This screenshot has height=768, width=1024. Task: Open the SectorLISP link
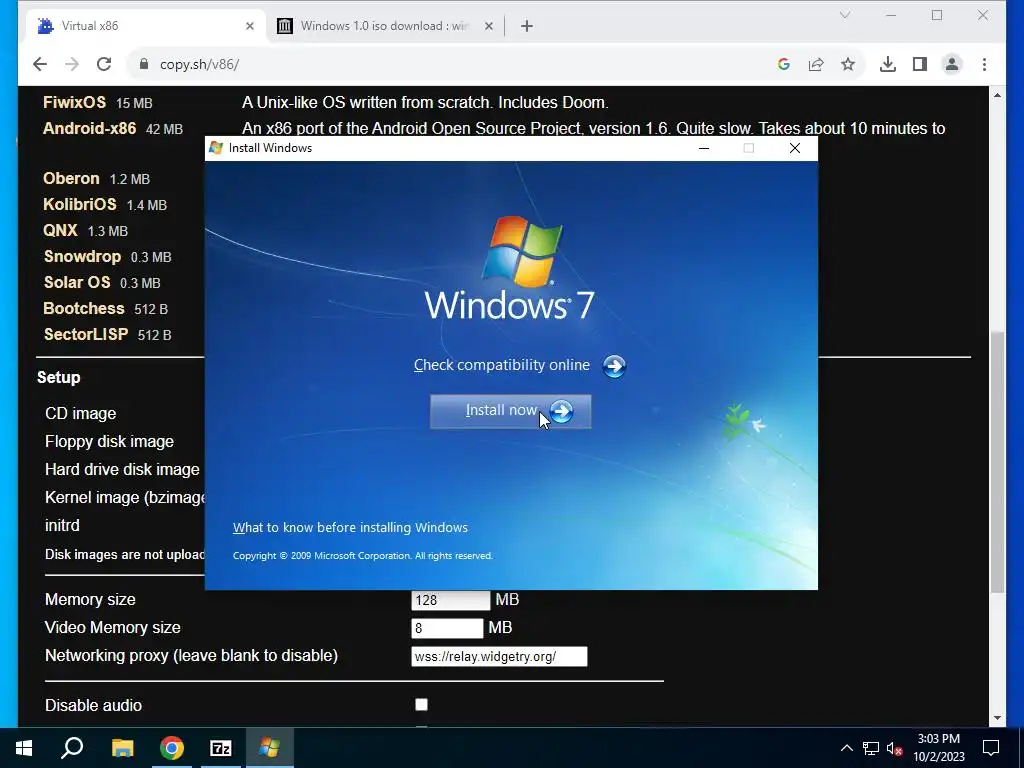pyautogui.click(x=86, y=334)
